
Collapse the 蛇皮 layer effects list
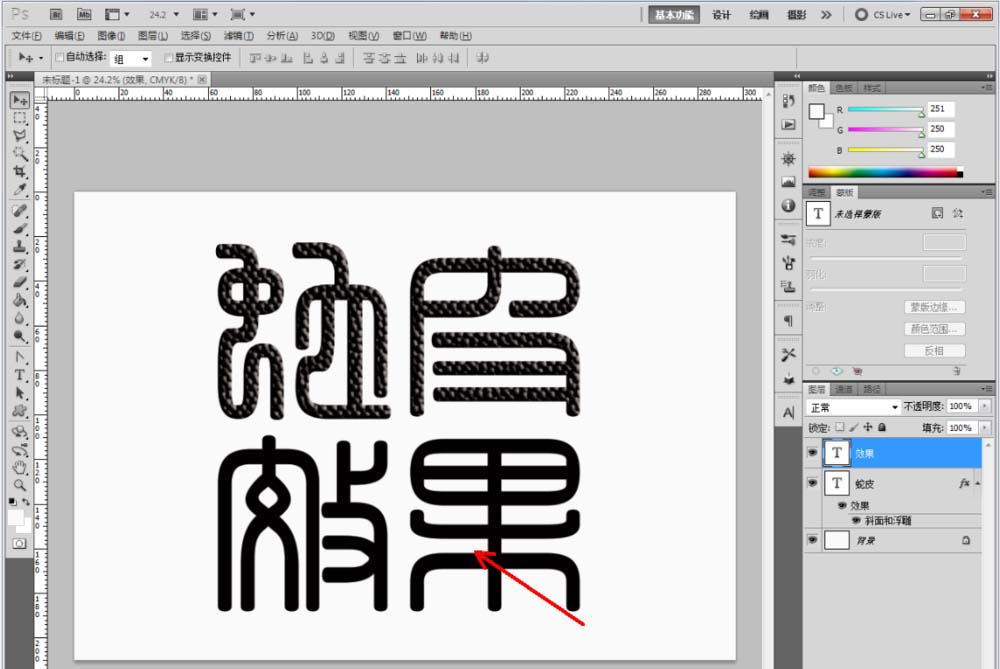pyautogui.click(x=978, y=482)
